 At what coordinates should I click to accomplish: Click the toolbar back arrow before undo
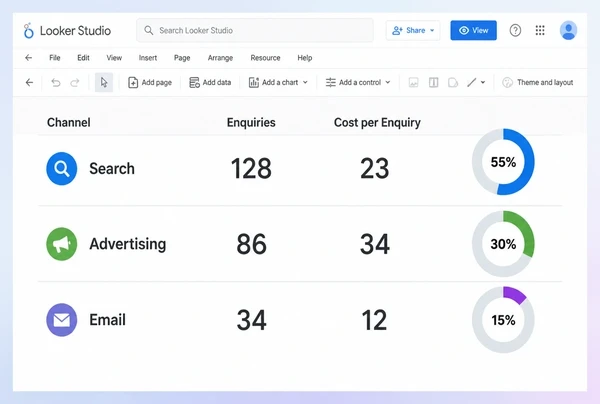click(x=29, y=82)
